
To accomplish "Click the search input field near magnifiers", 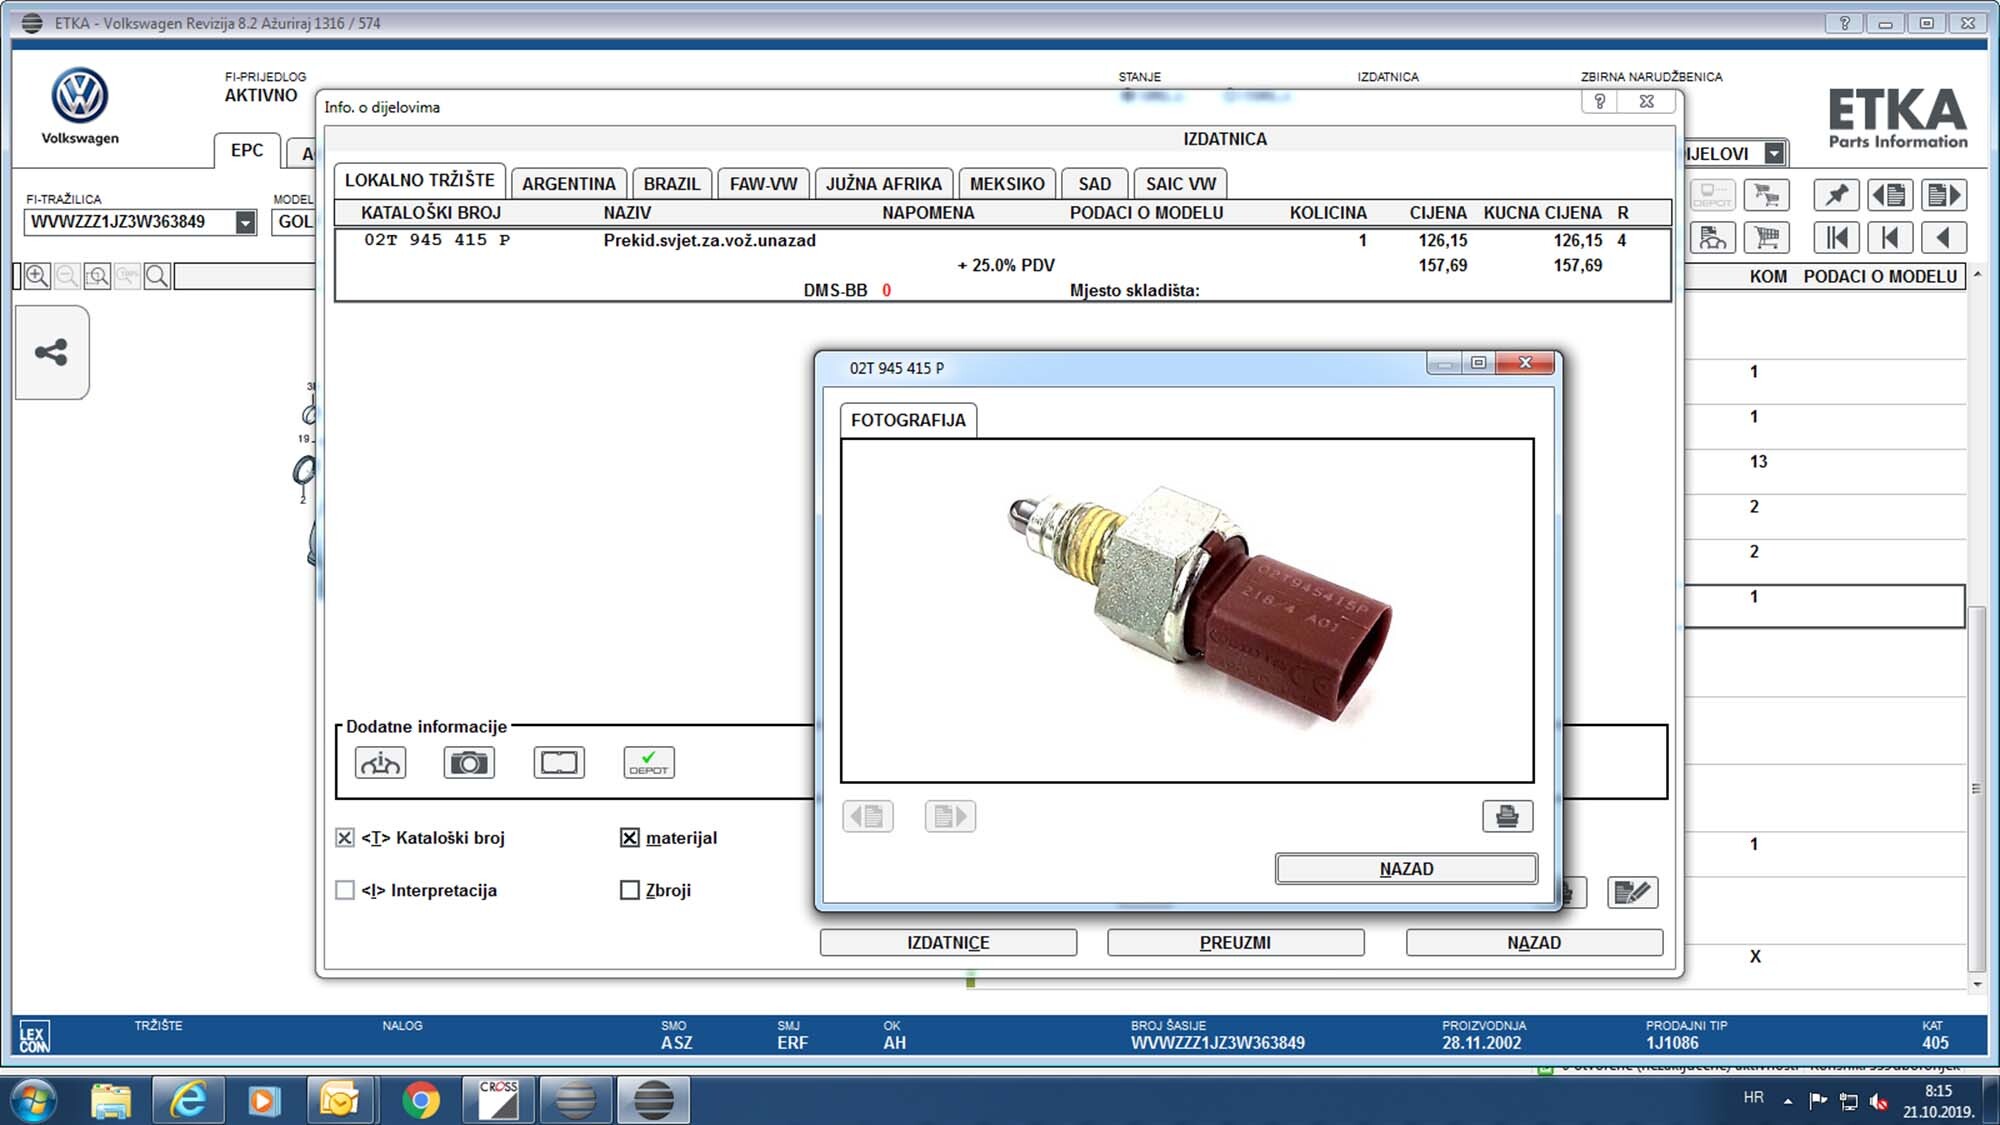I will (245, 276).
